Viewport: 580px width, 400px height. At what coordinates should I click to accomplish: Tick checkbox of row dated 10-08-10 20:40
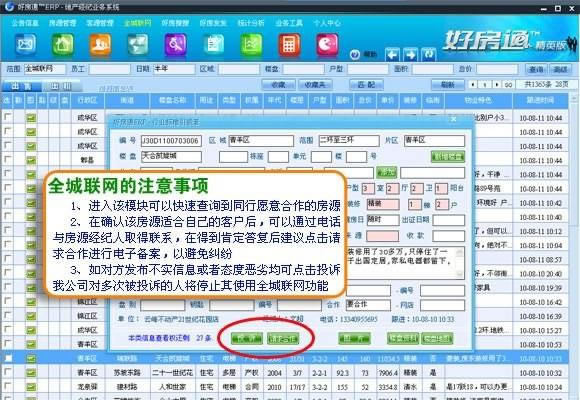tap(7, 272)
